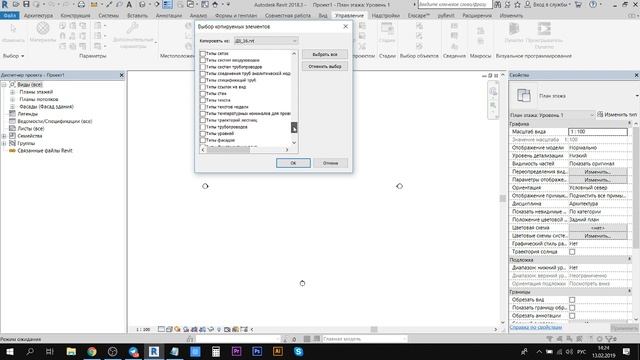
Task: Collapse the 'Виды (все)' tree node
Action: click(x=4, y=84)
